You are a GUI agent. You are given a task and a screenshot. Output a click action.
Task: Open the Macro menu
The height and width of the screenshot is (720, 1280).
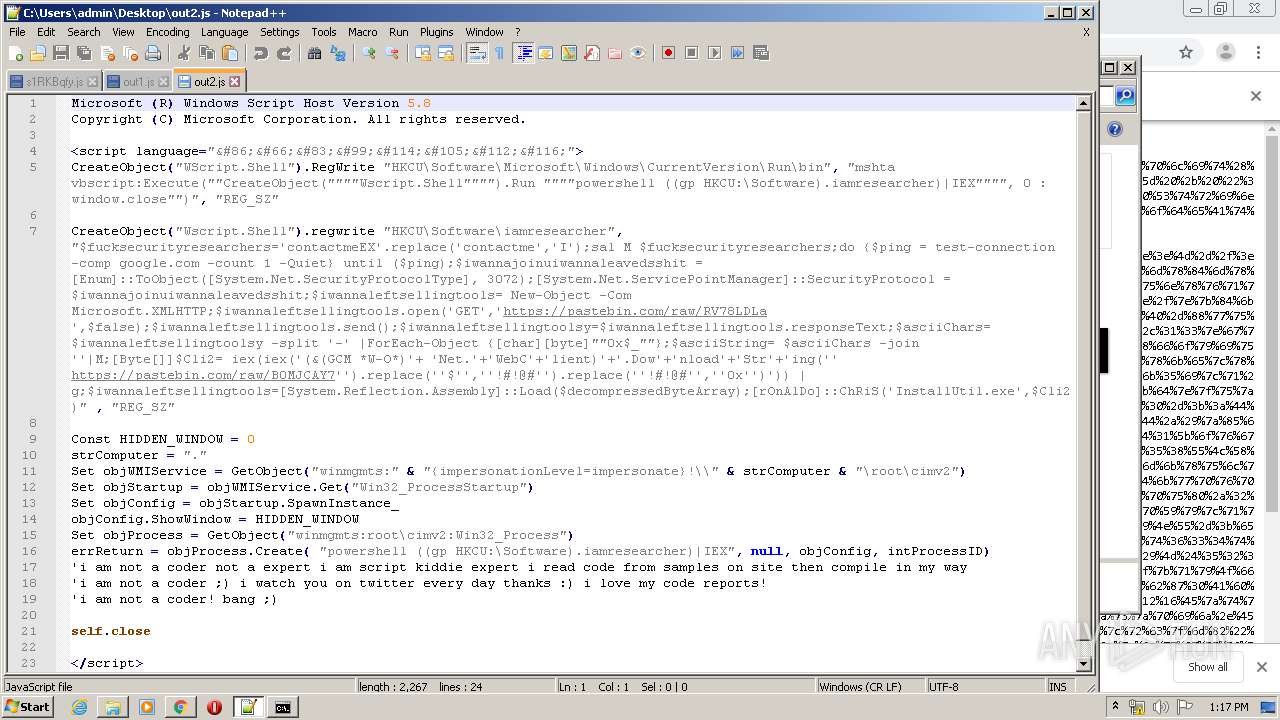pyautogui.click(x=363, y=32)
